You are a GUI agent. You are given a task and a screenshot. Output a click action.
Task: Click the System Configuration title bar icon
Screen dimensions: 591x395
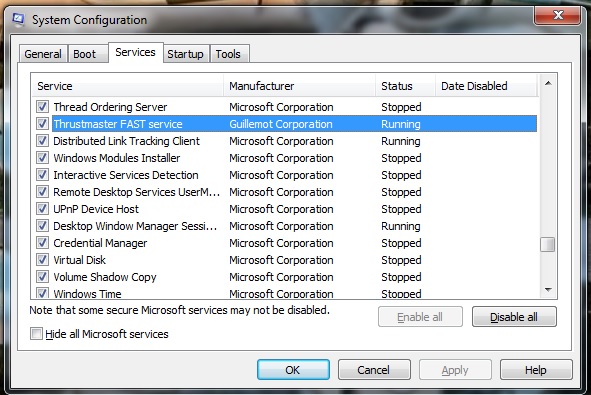[18, 19]
